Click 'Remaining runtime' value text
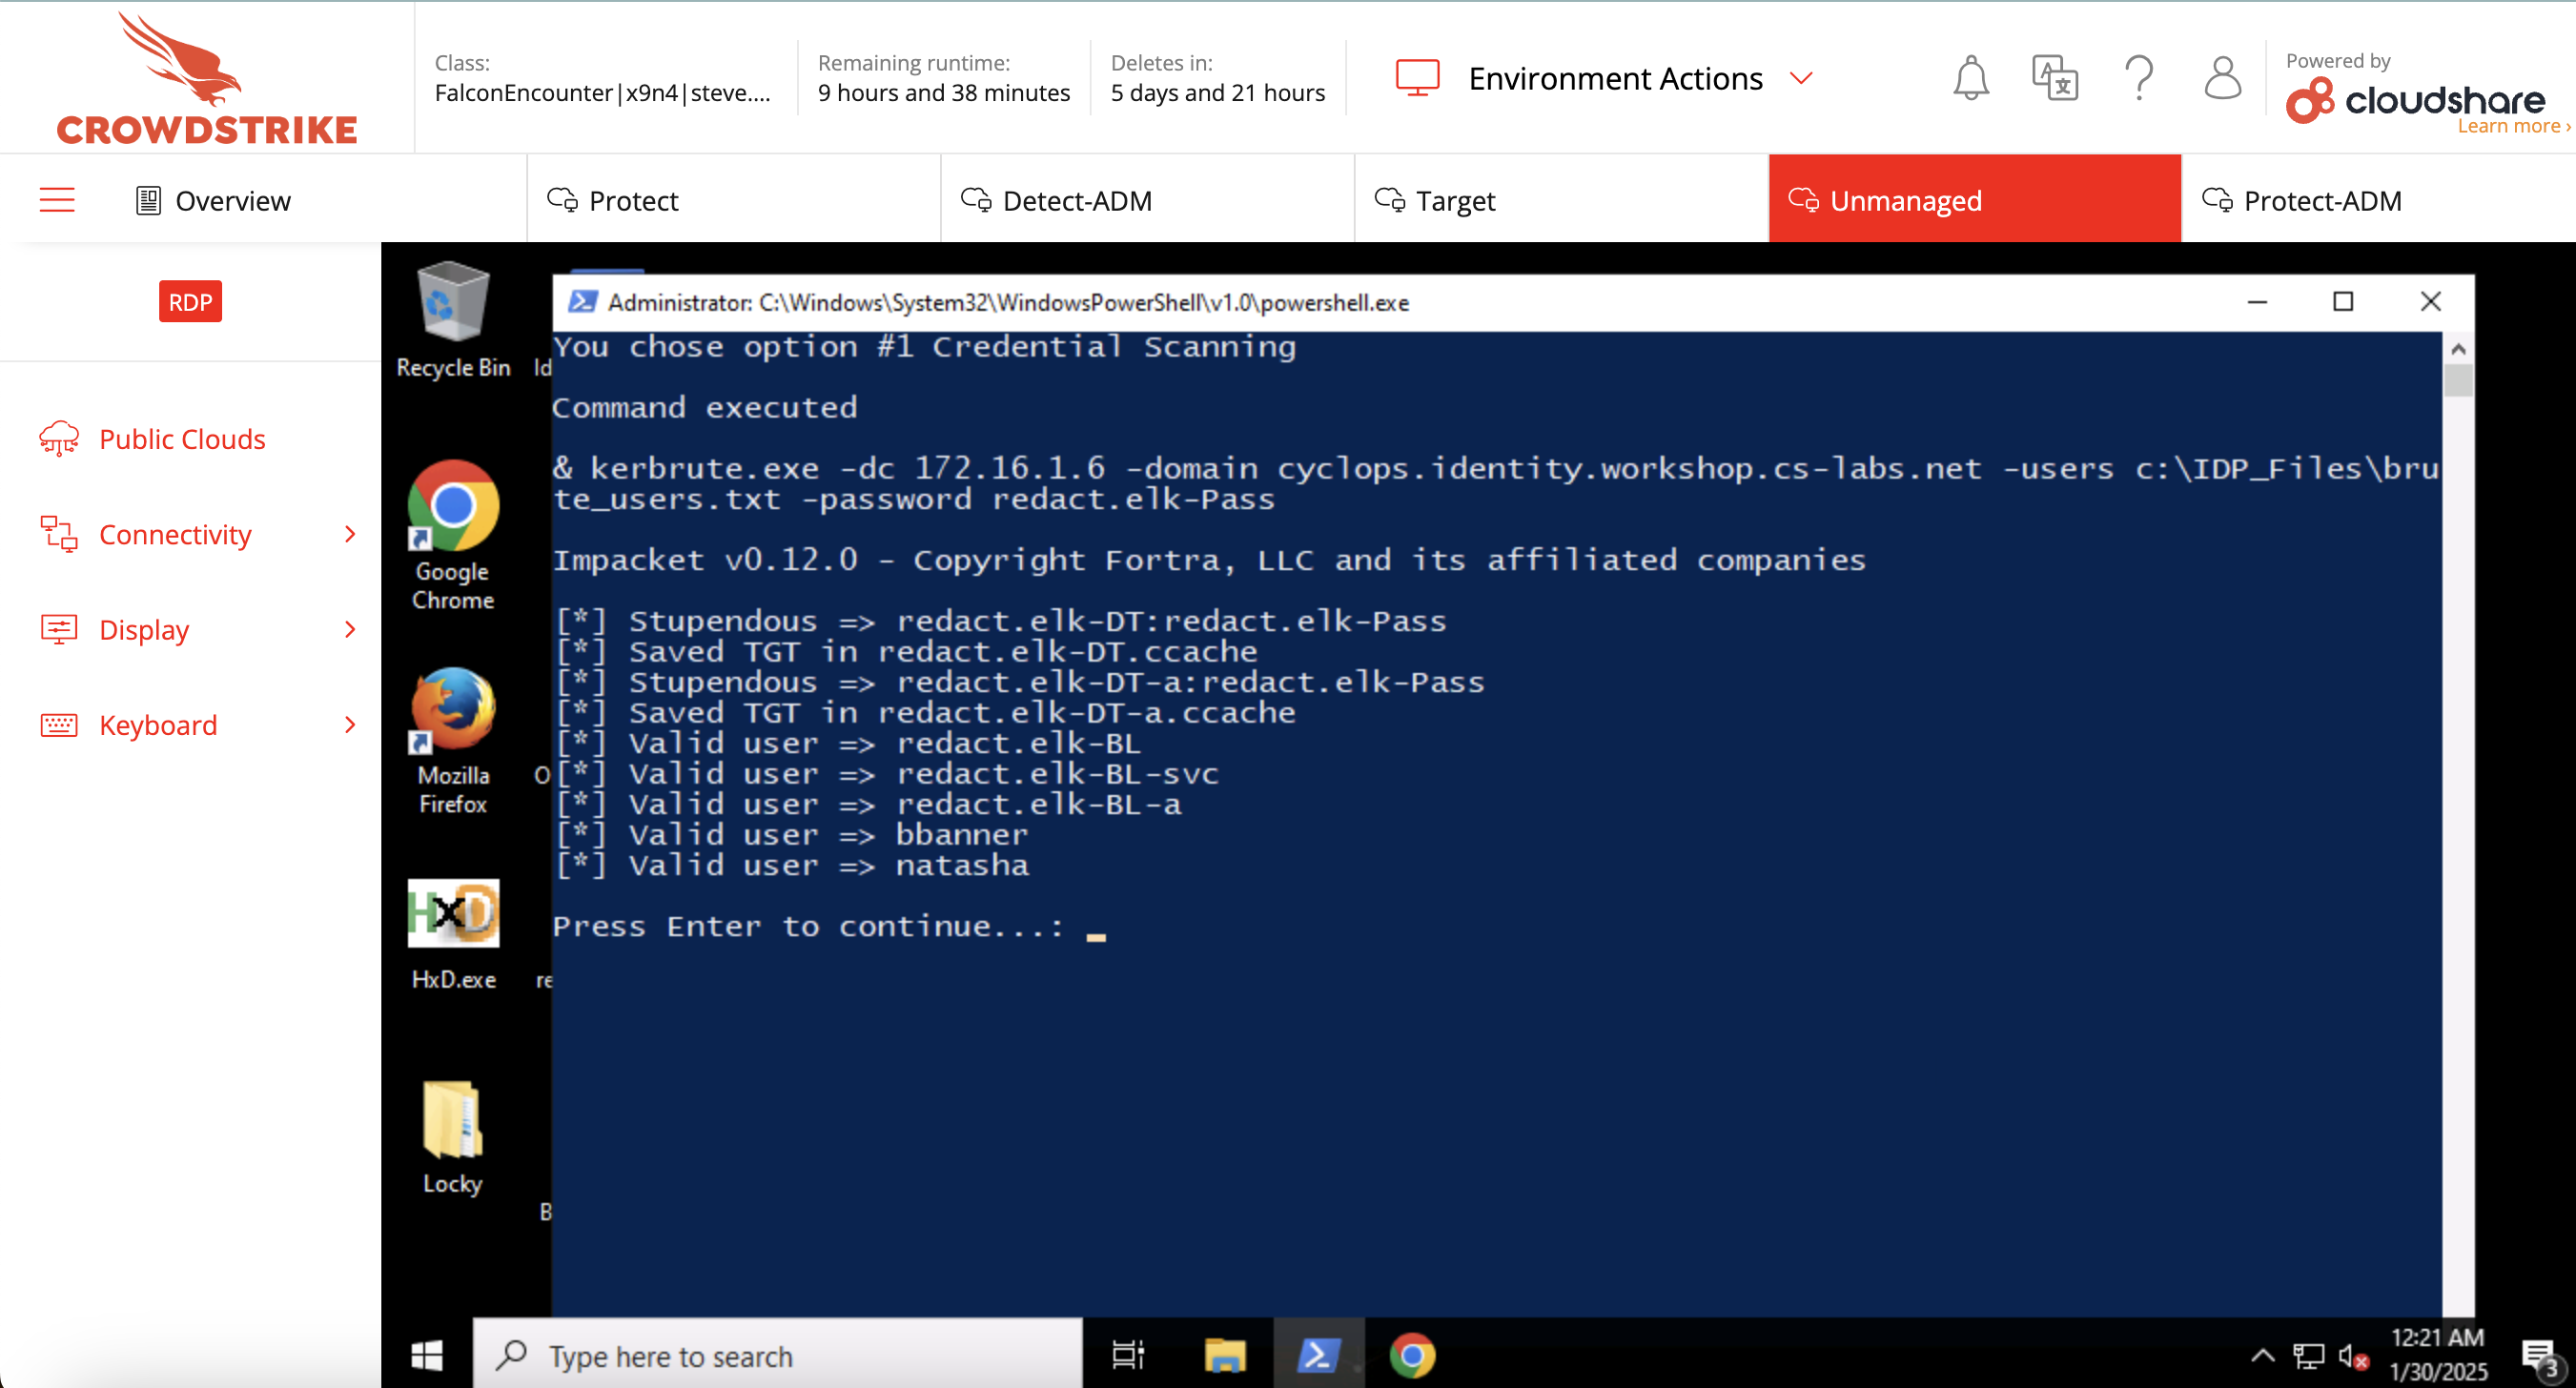2576x1388 pixels. [x=943, y=93]
